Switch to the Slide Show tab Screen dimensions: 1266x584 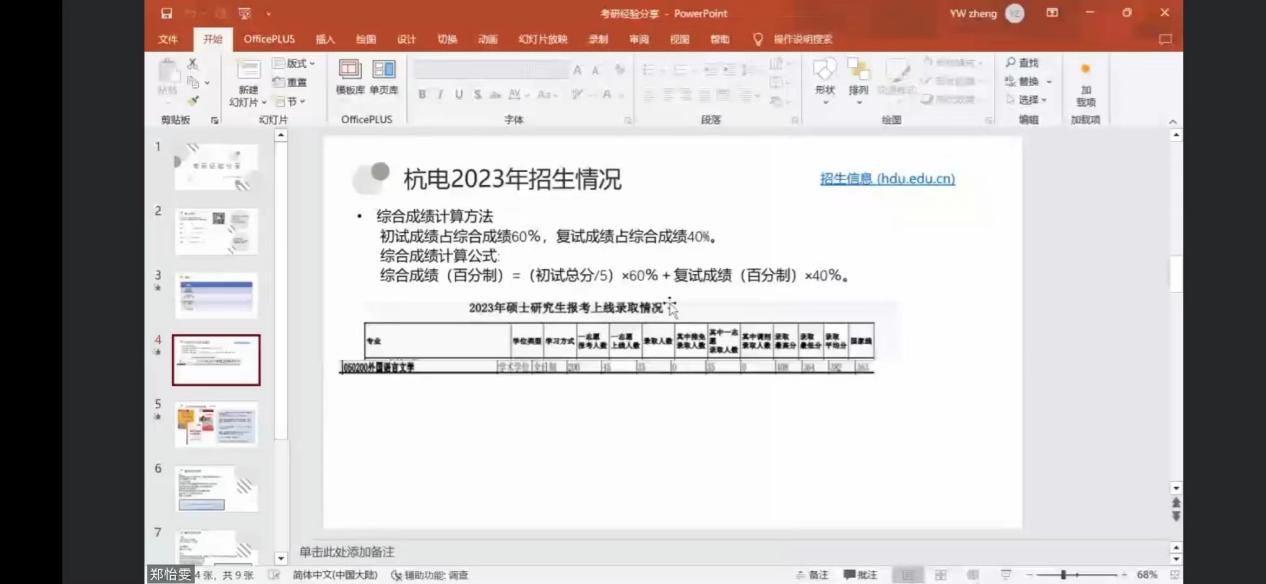tap(542, 39)
